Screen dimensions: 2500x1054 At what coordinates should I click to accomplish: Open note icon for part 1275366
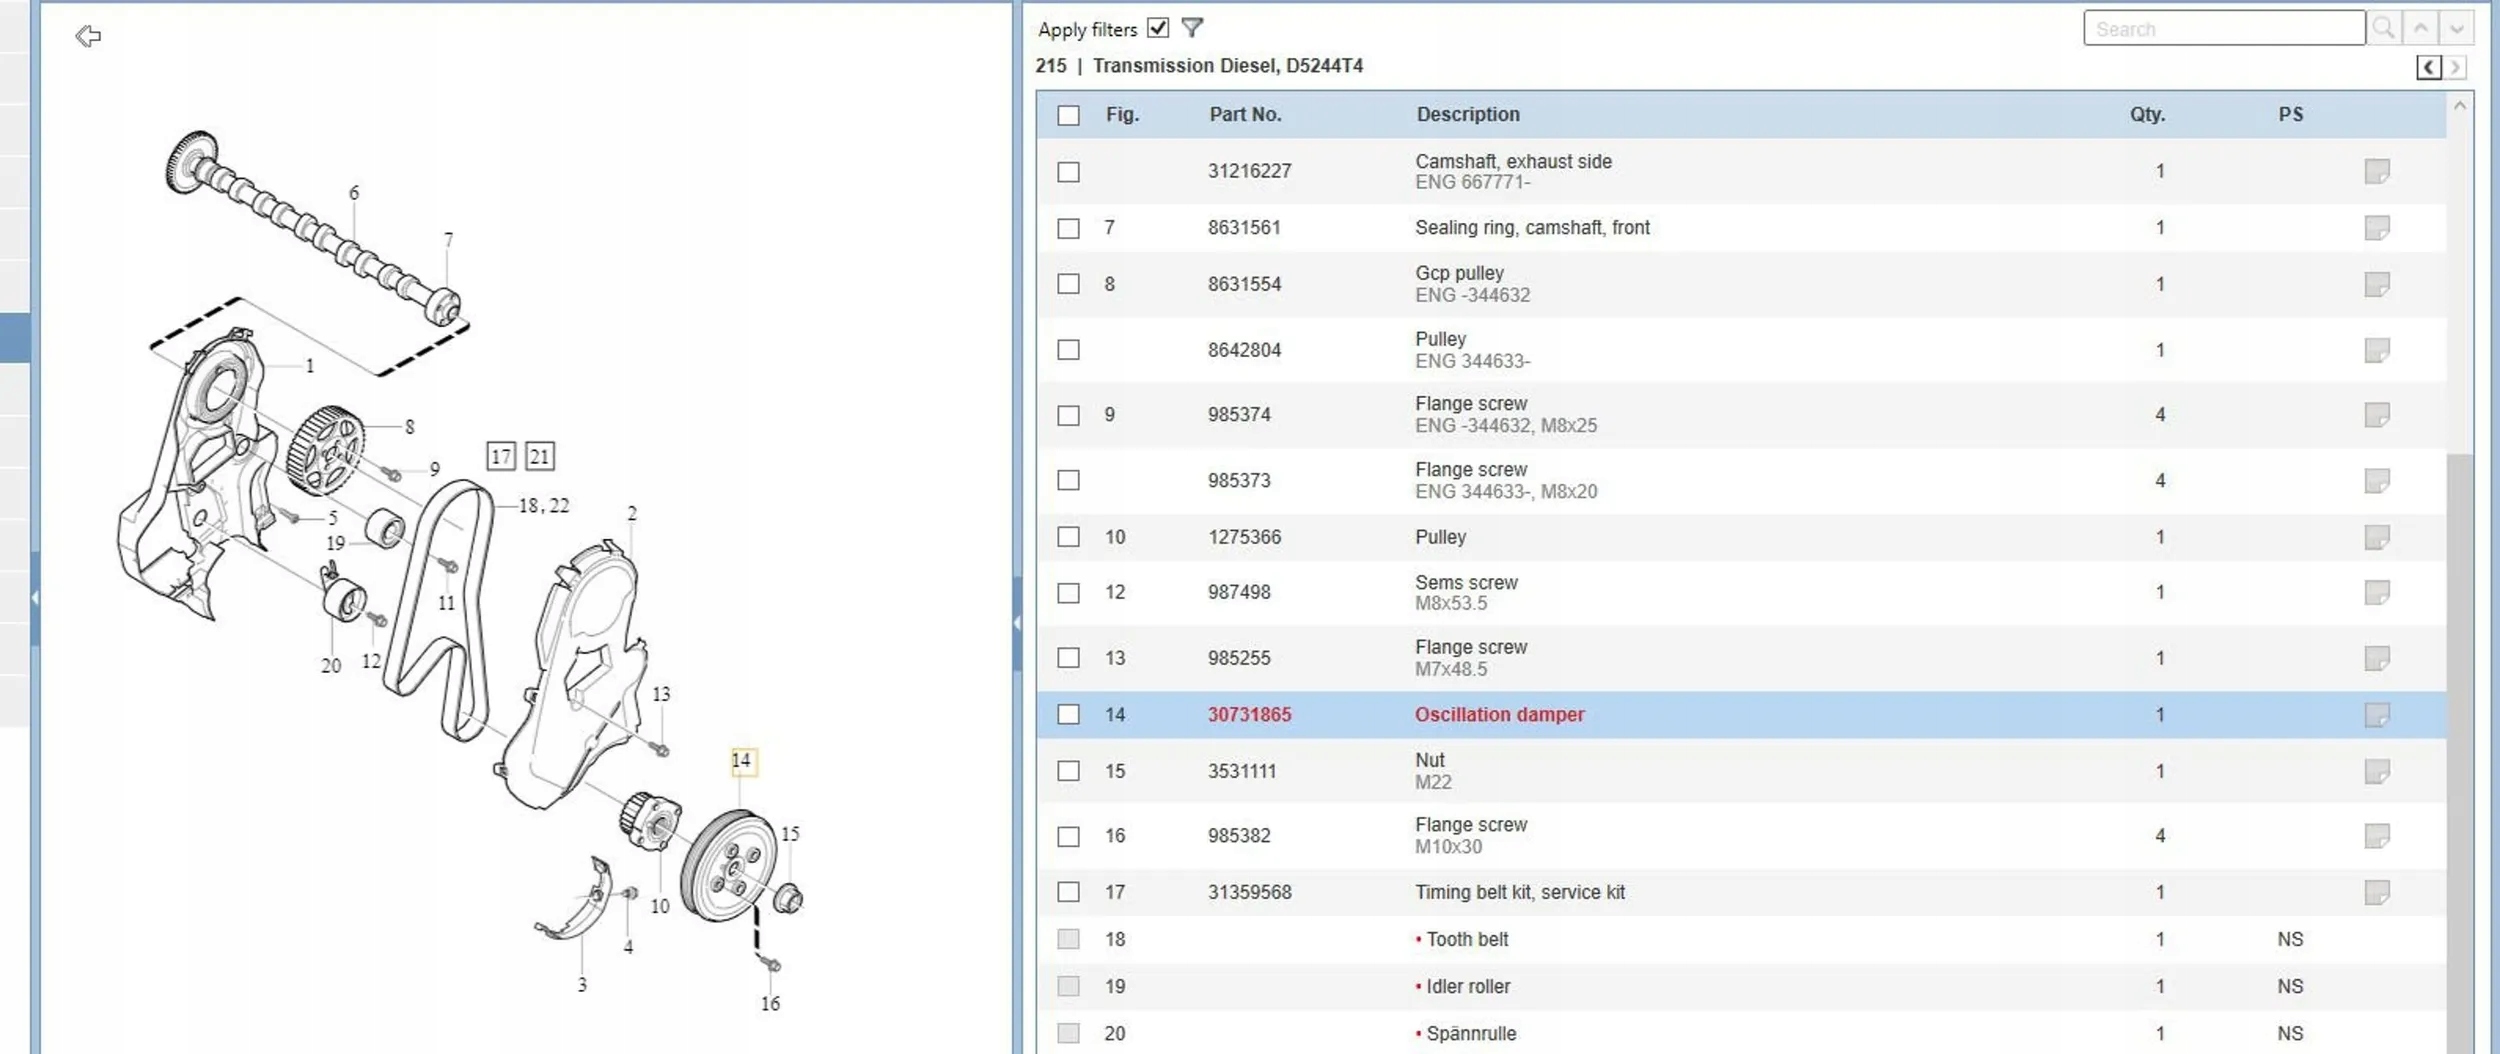tap(2377, 537)
